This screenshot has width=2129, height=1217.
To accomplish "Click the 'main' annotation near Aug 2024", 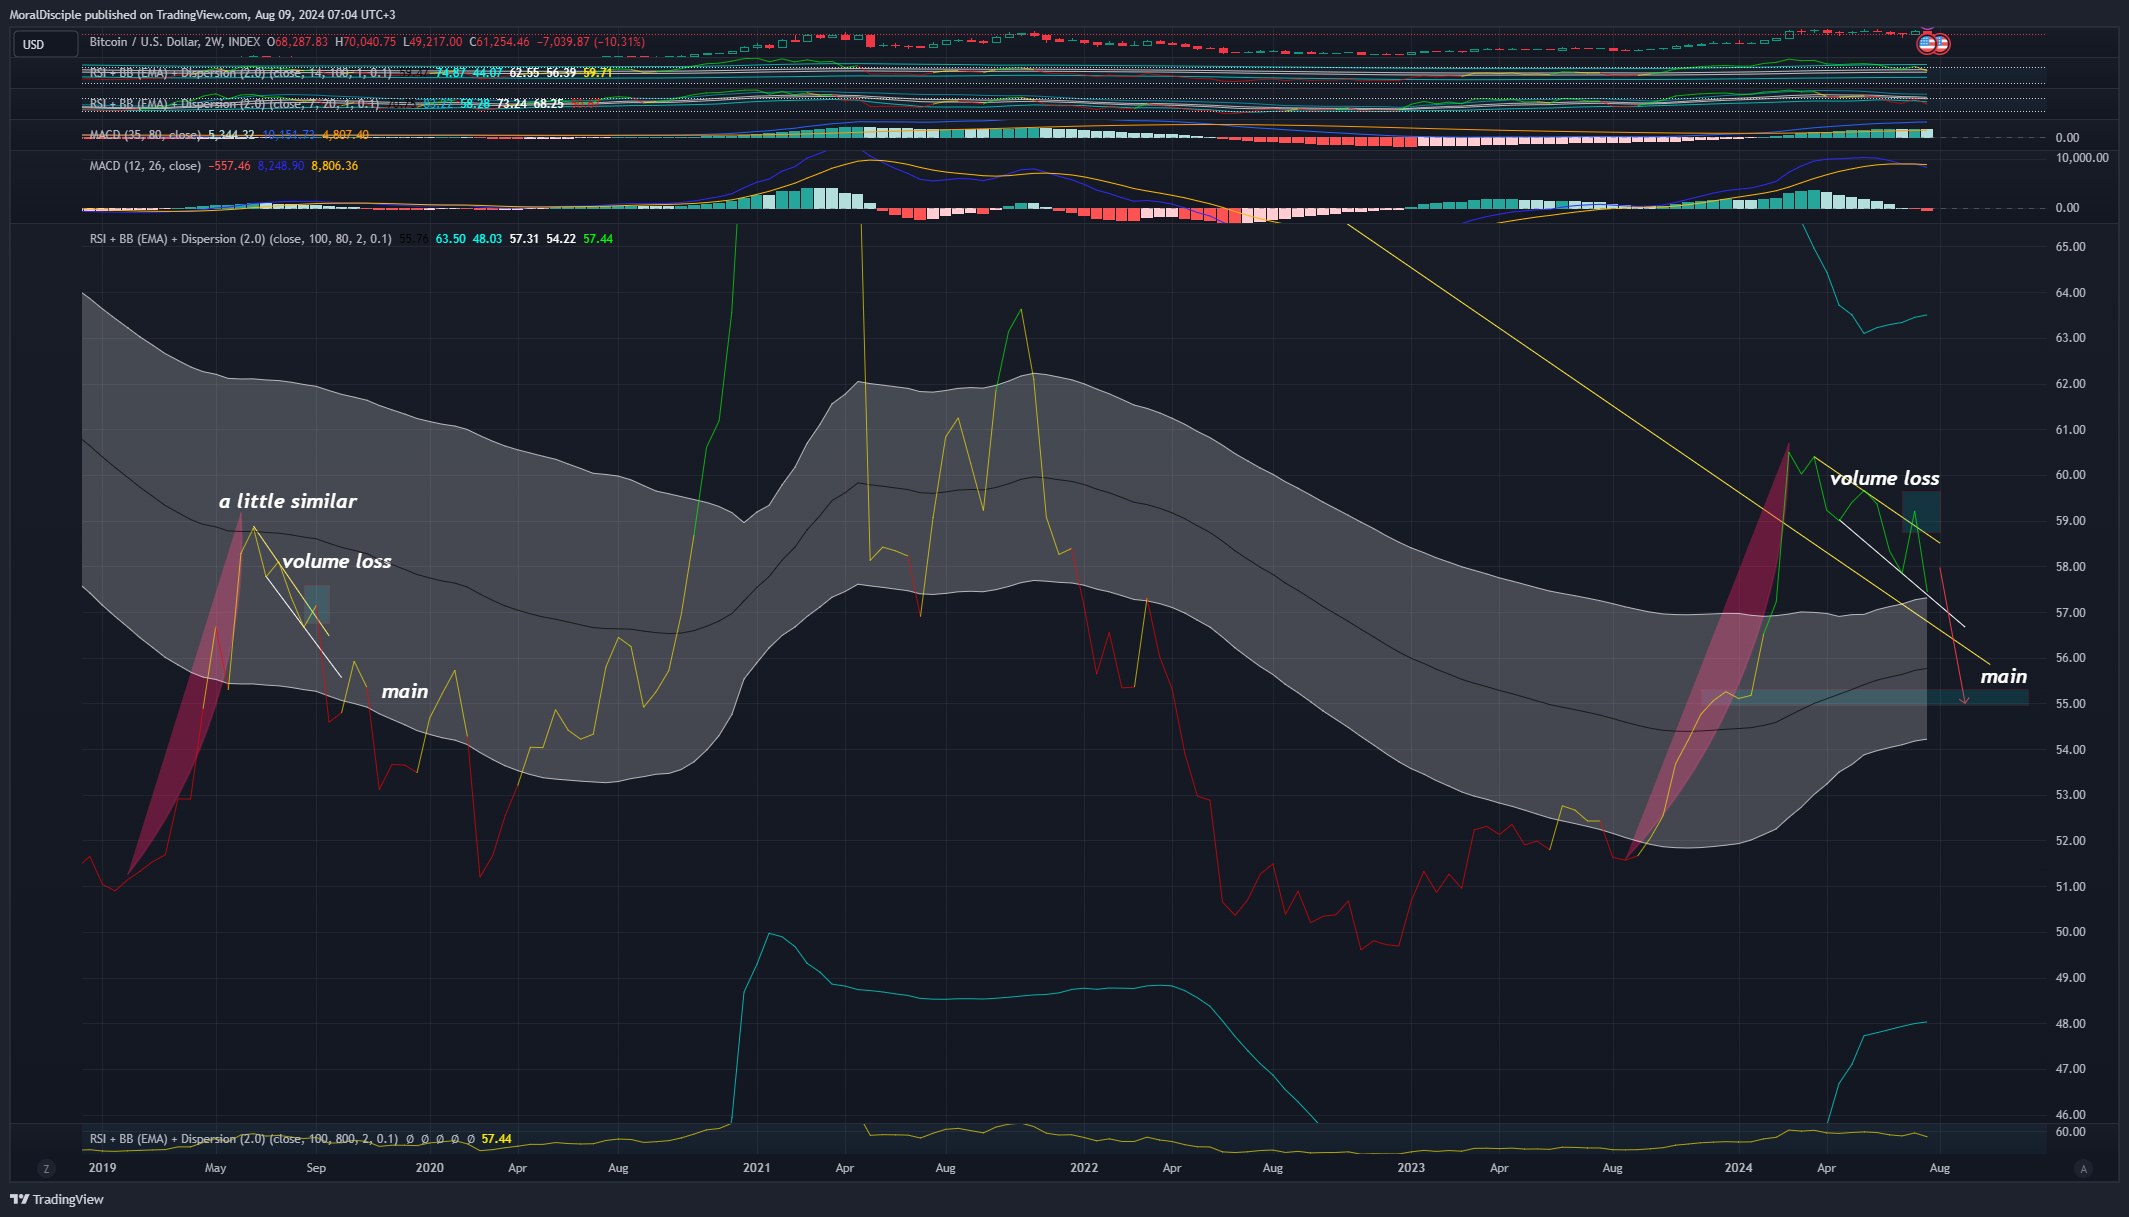I will click(x=2004, y=677).
